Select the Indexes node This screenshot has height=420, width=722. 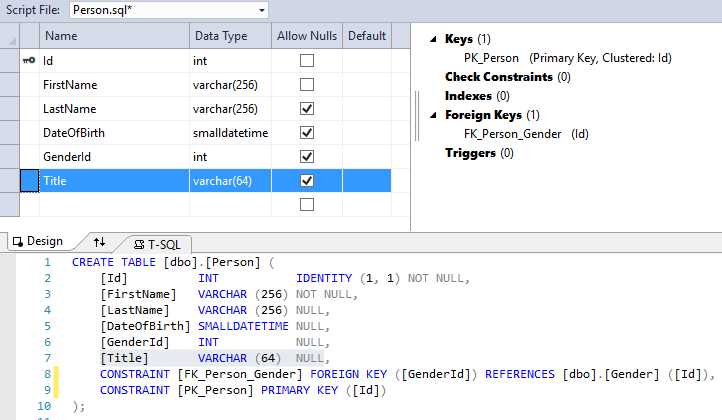pyautogui.click(x=477, y=96)
